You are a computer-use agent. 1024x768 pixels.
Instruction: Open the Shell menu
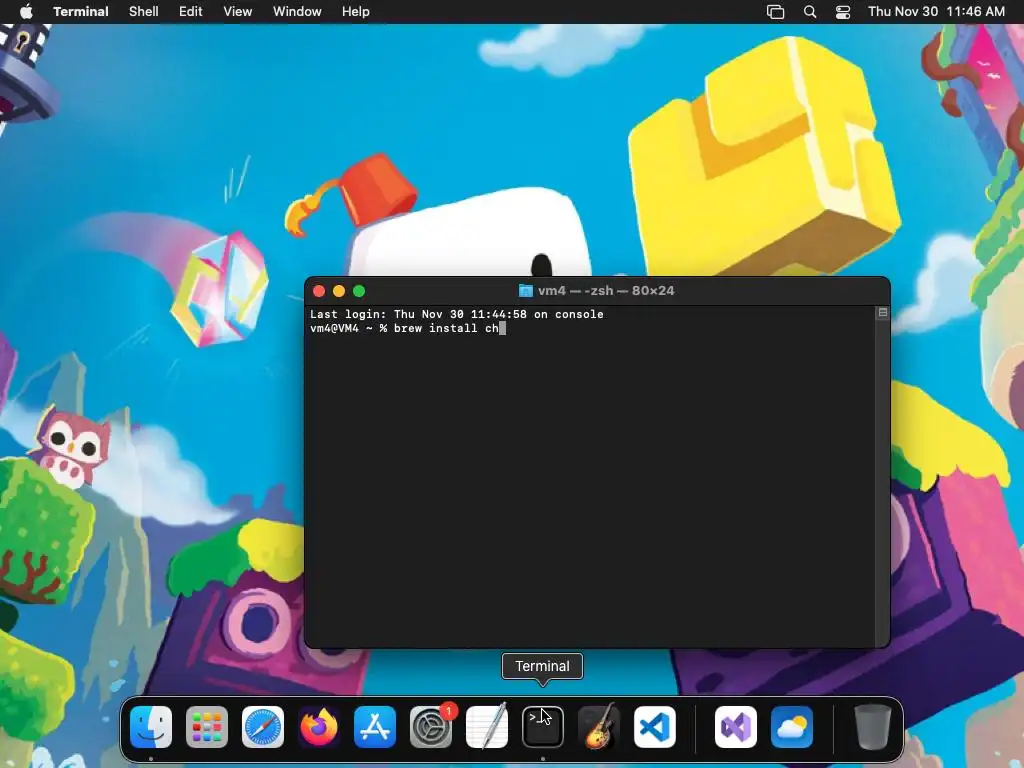pyautogui.click(x=144, y=12)
